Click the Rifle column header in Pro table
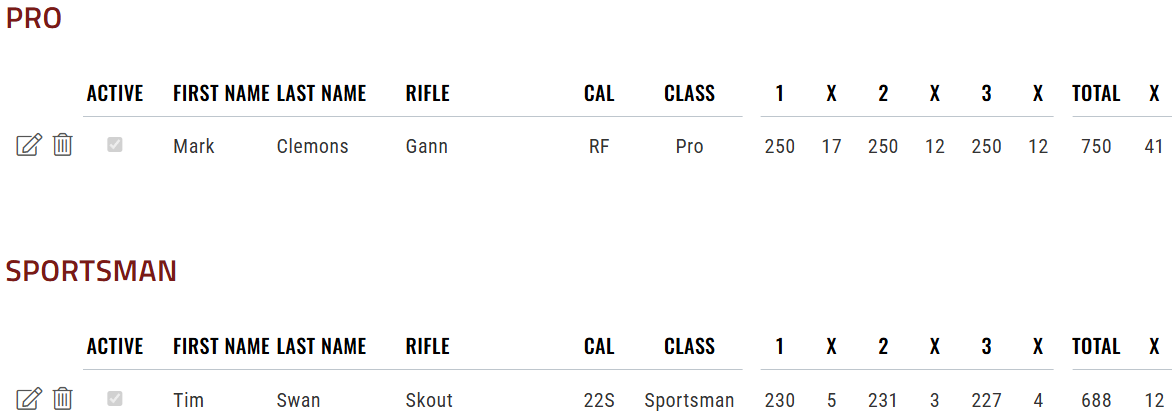1172x416 pixels. point(428,93)
